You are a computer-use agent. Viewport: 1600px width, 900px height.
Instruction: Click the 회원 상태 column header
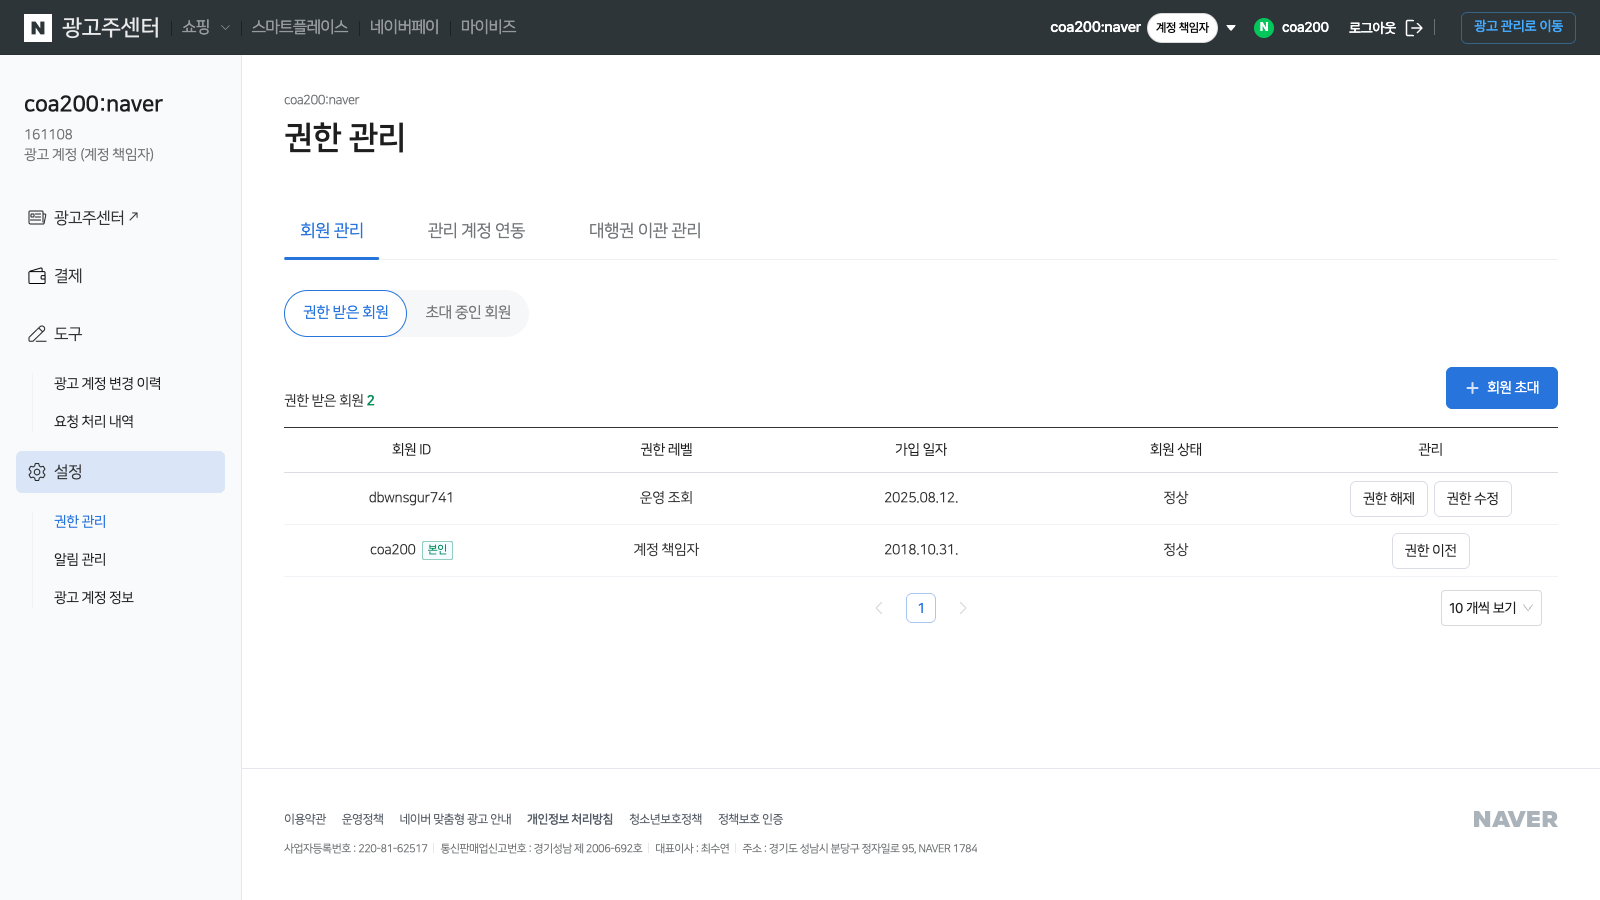(1176, 450)
